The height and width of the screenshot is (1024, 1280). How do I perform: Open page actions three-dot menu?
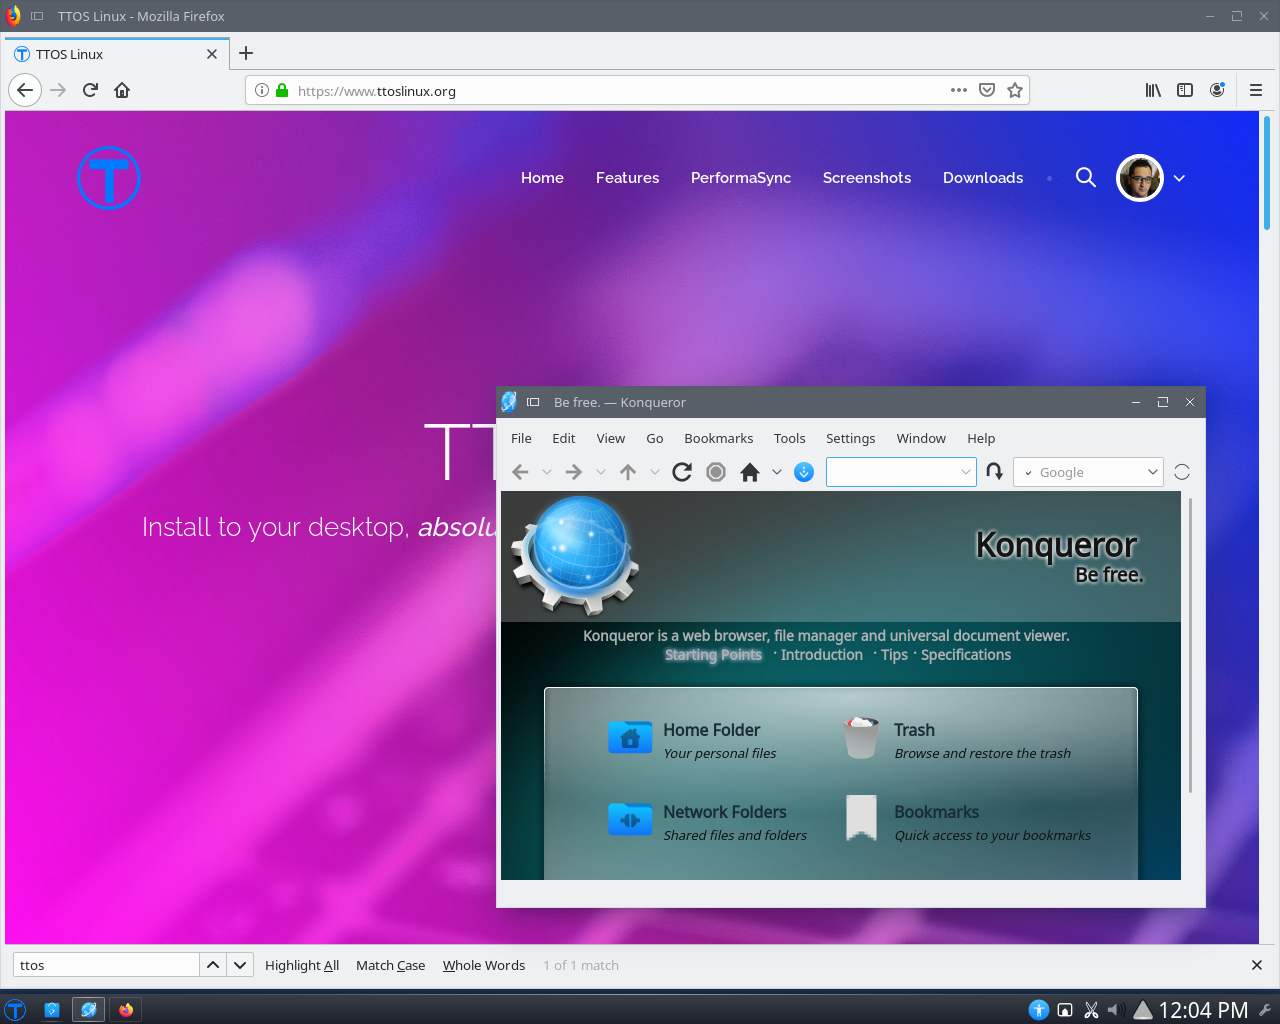pos(959,90)
